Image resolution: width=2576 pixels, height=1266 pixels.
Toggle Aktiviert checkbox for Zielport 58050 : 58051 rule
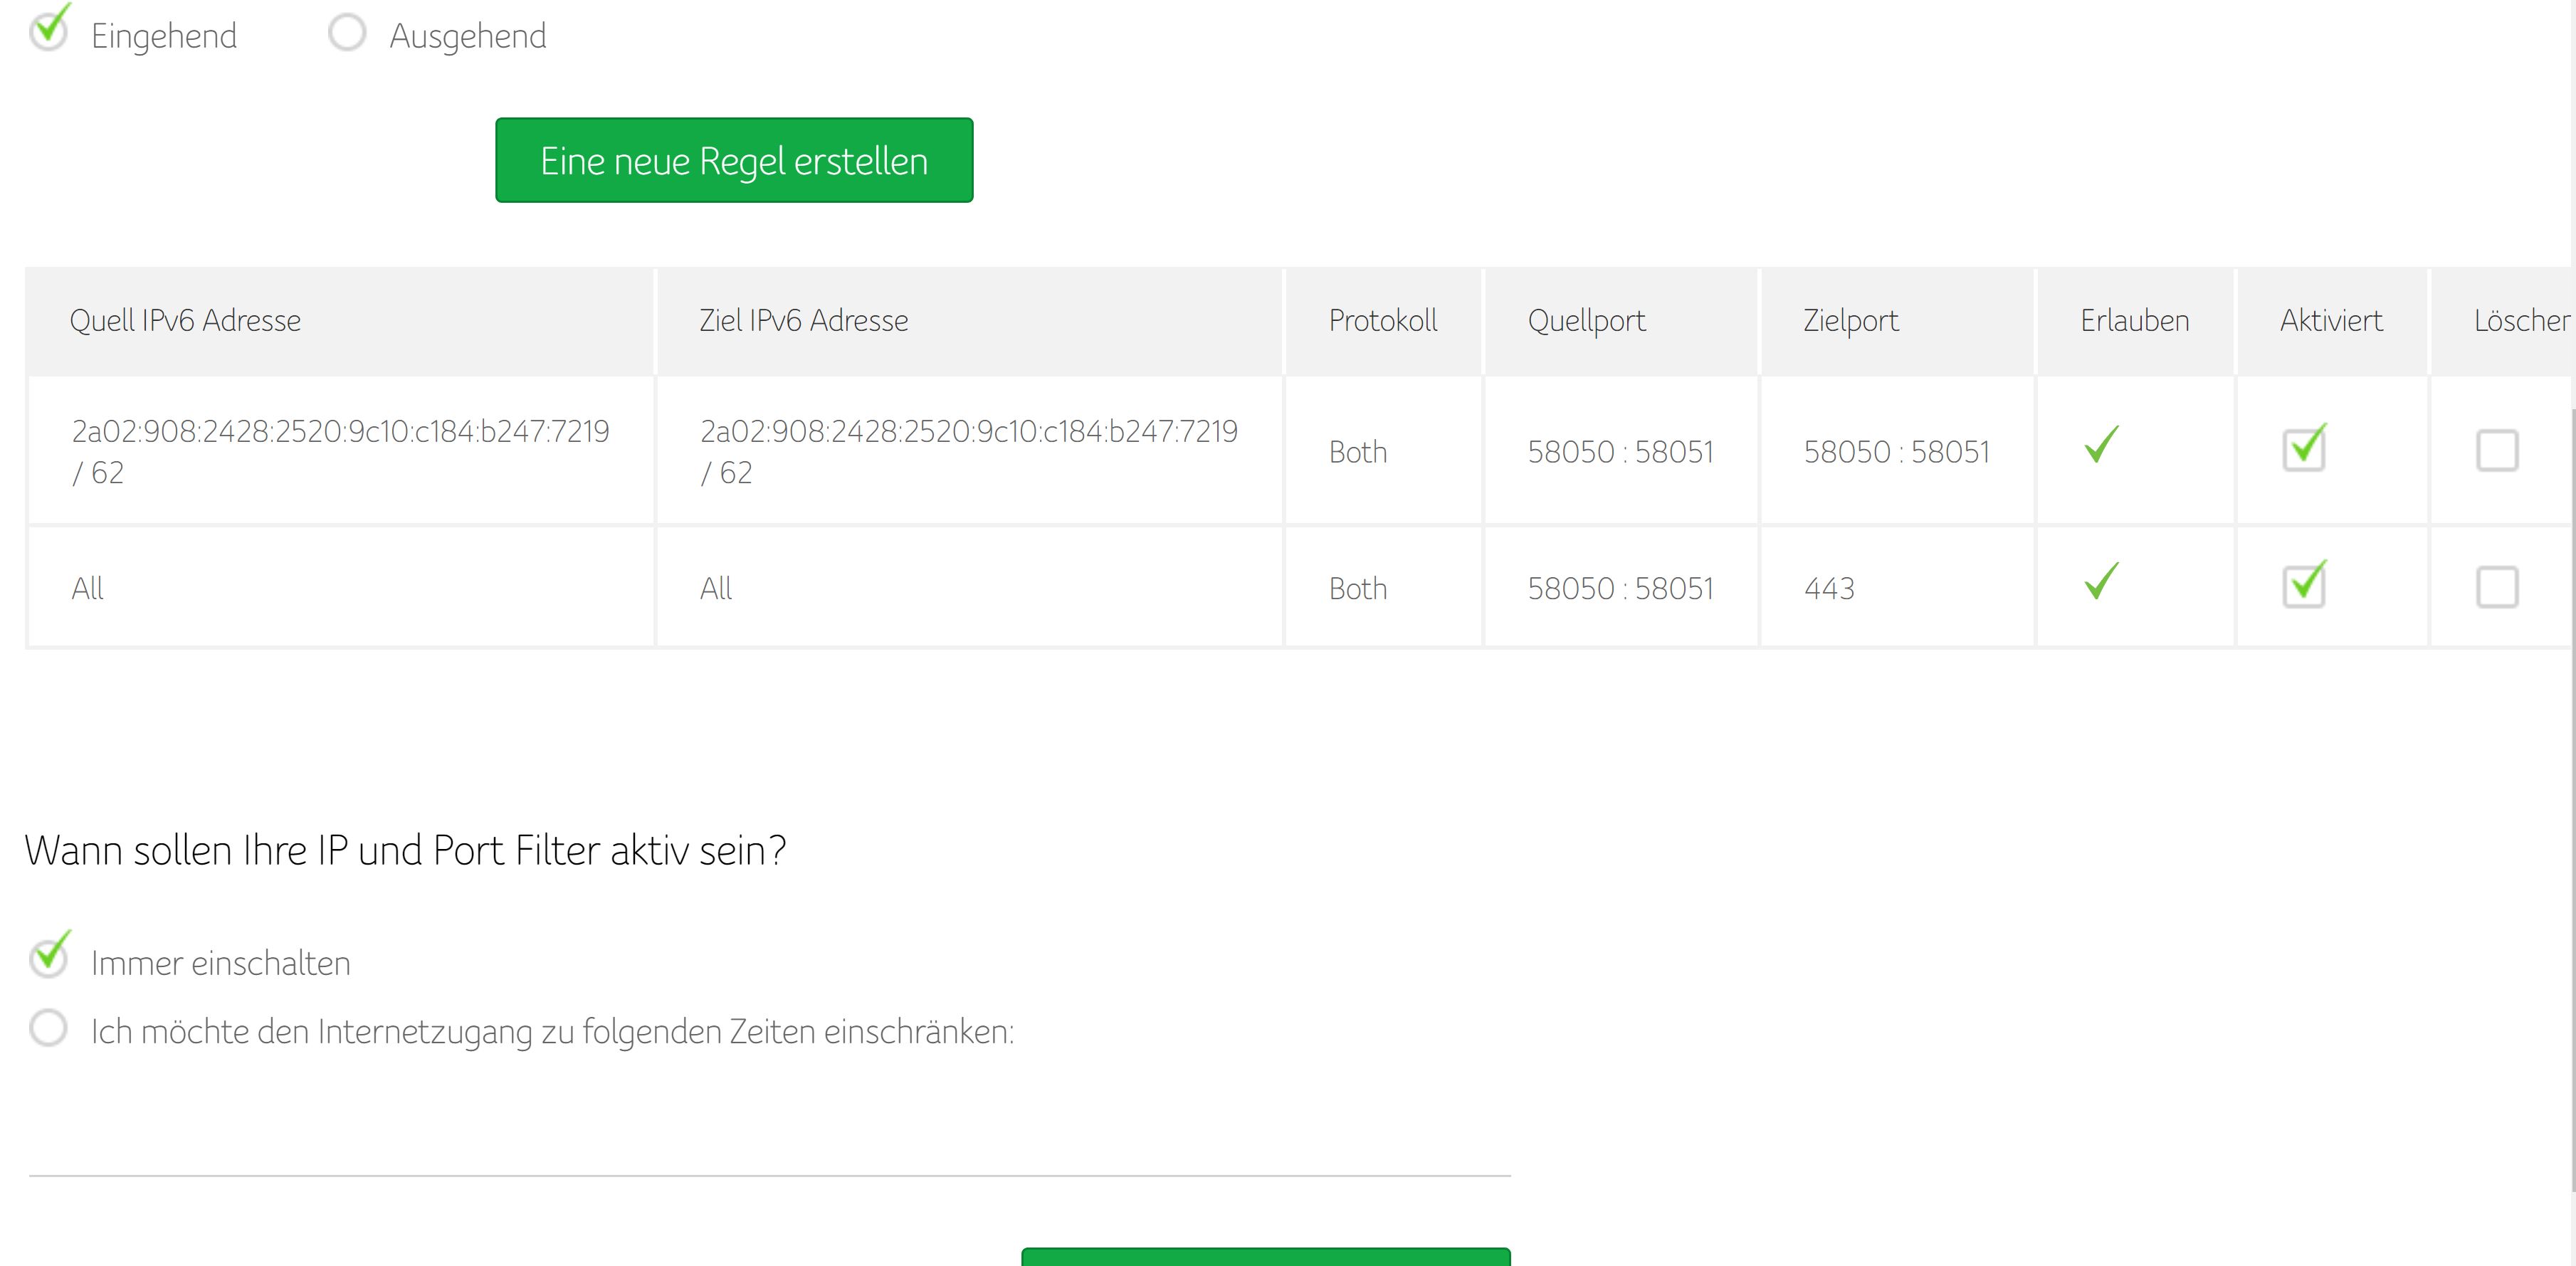2304,449
